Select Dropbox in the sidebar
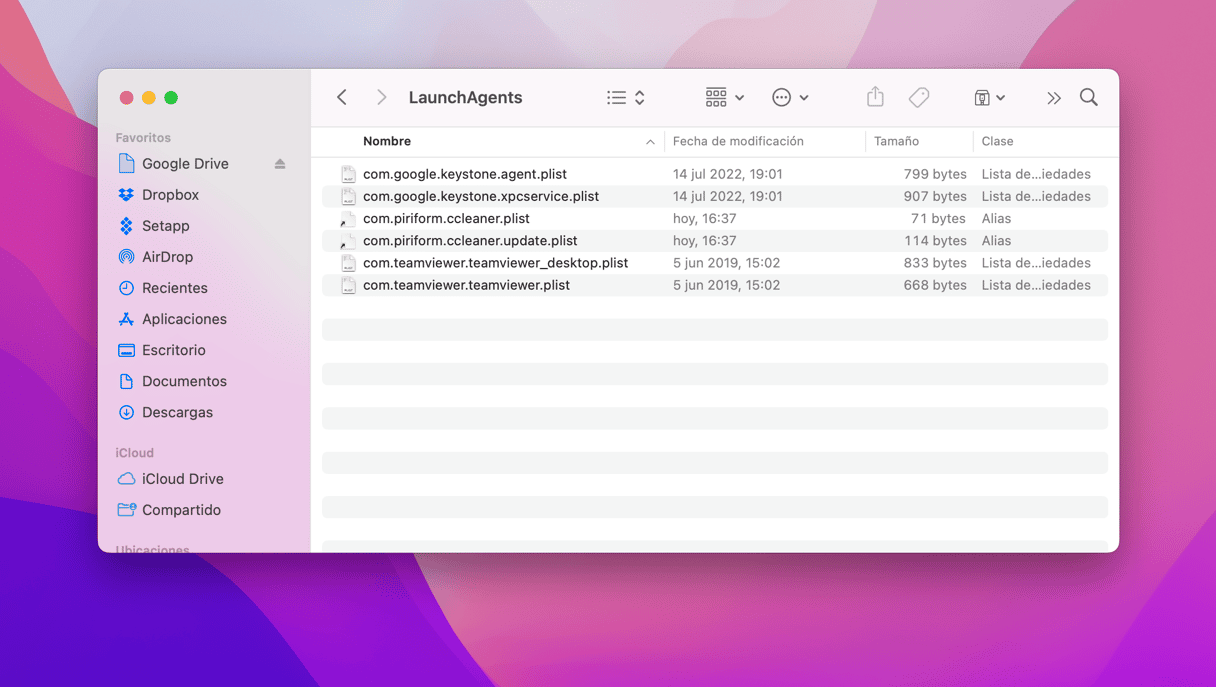This screenshot has width=1216, height=687. click(170, 195)
